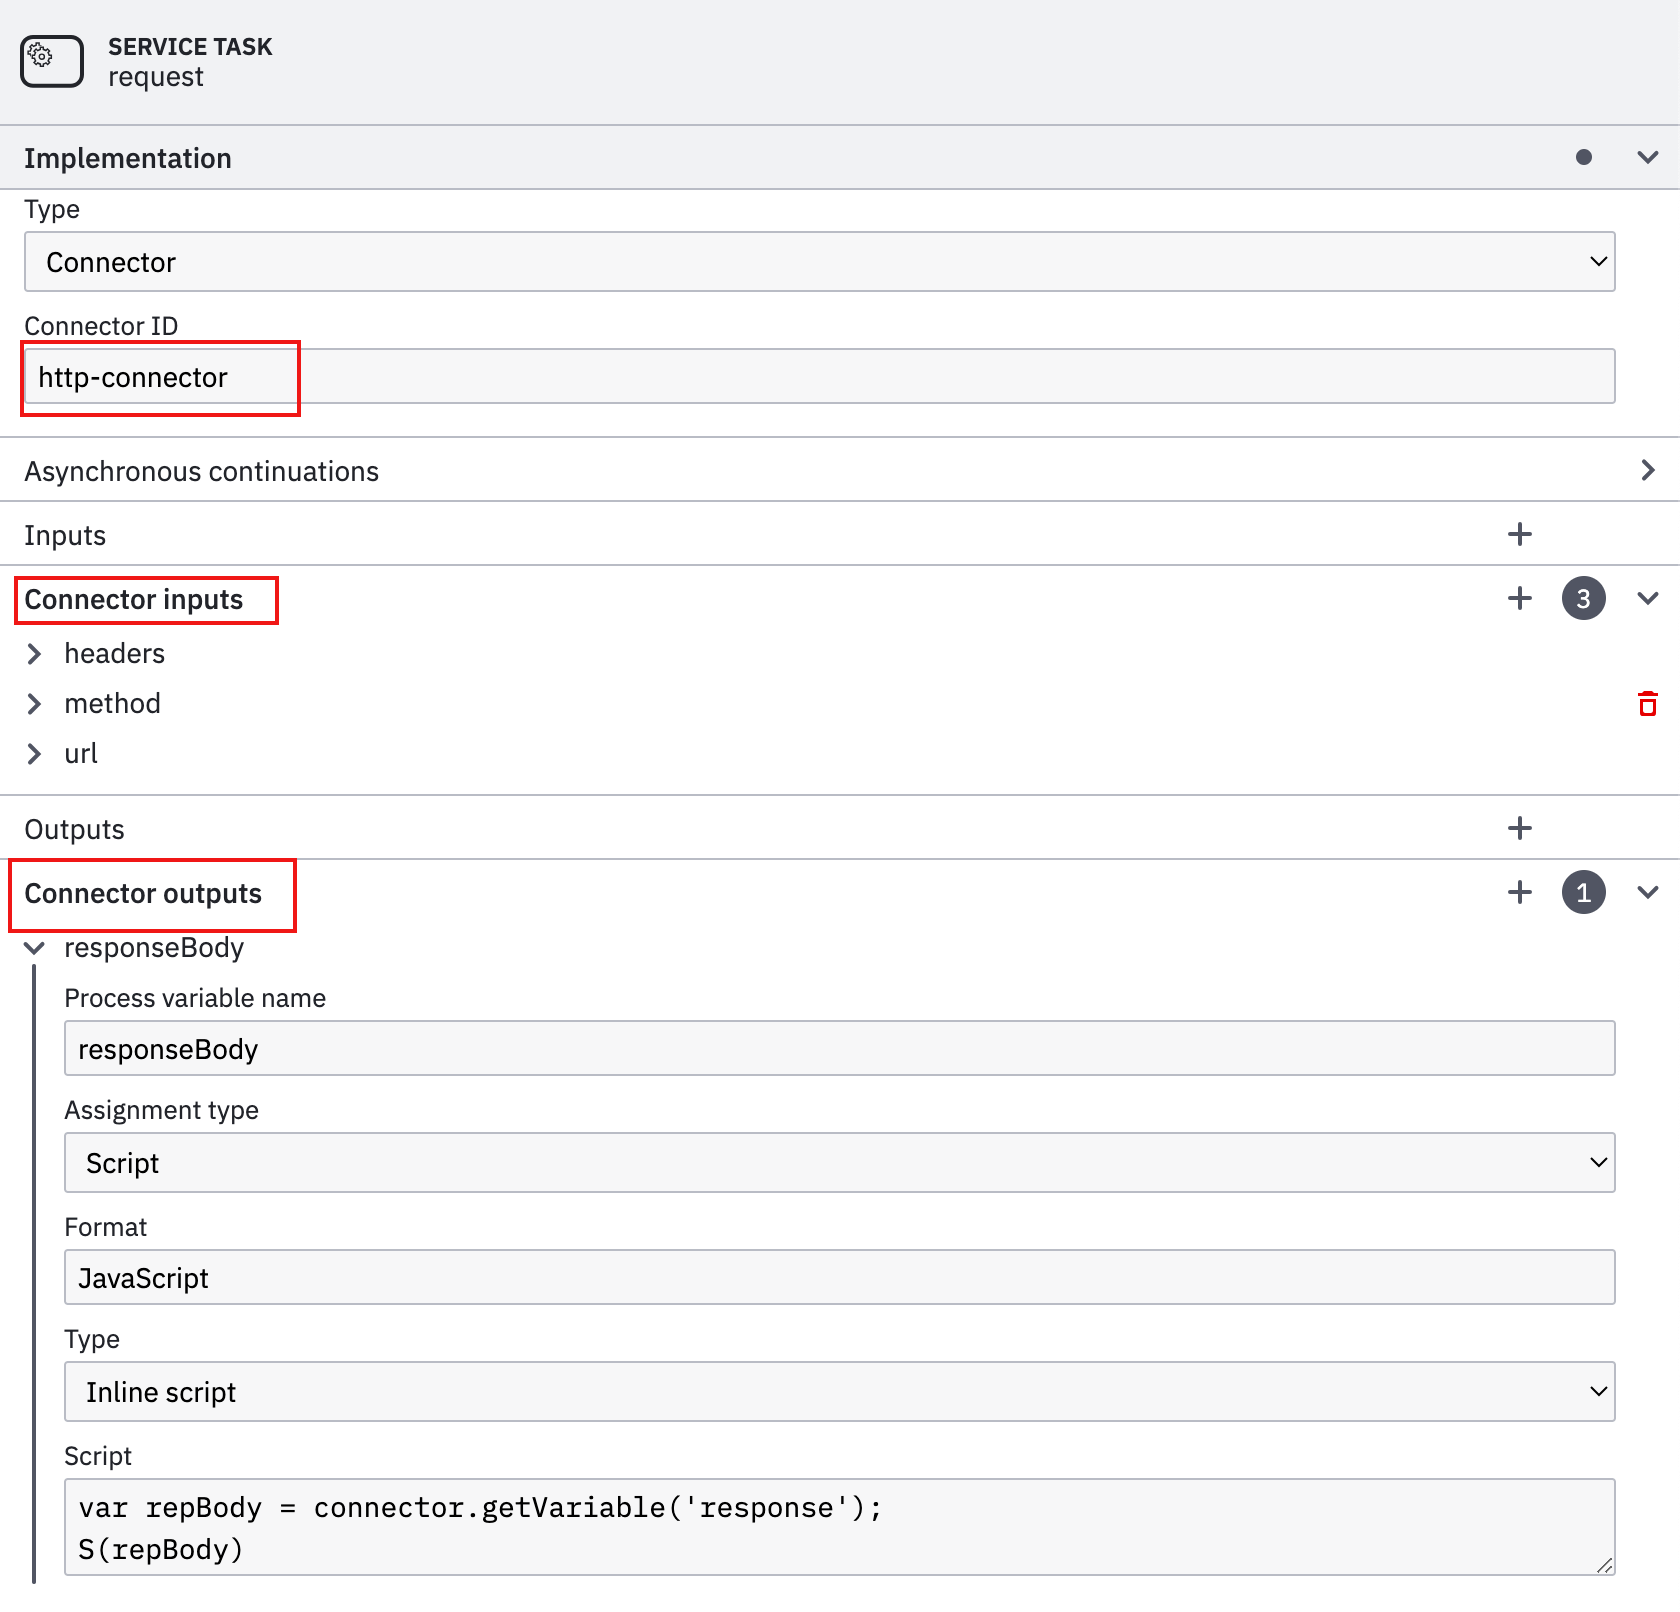Click the Outputs section label
The height and width of the screenshot is (1612, 1680).
75,830
